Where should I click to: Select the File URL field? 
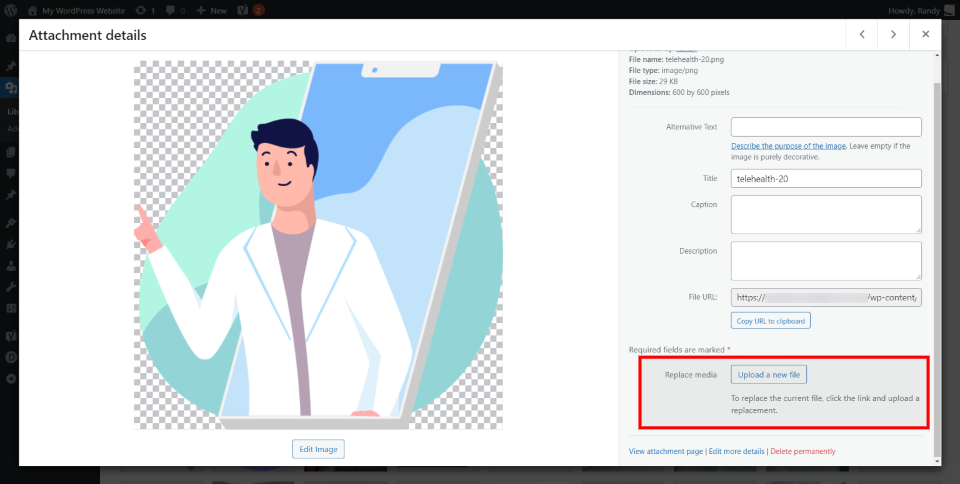(x=826, y=297)
